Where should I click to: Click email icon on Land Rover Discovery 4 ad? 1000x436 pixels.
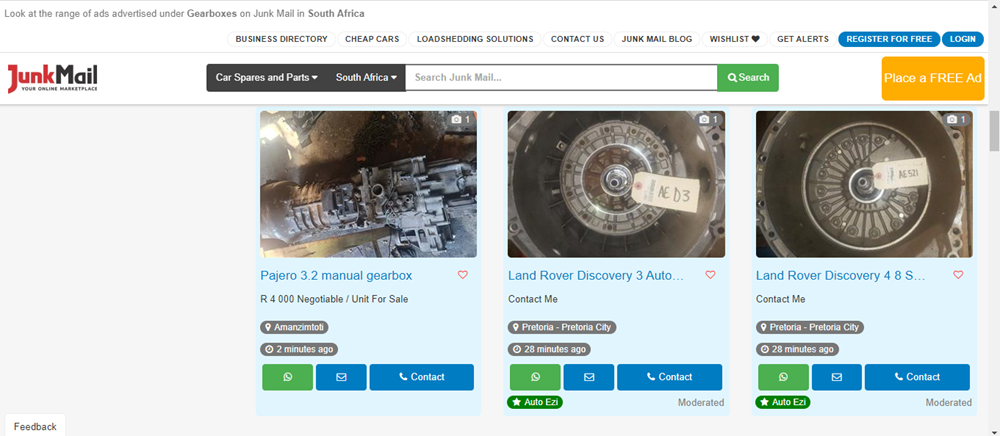tap(837, 377)
